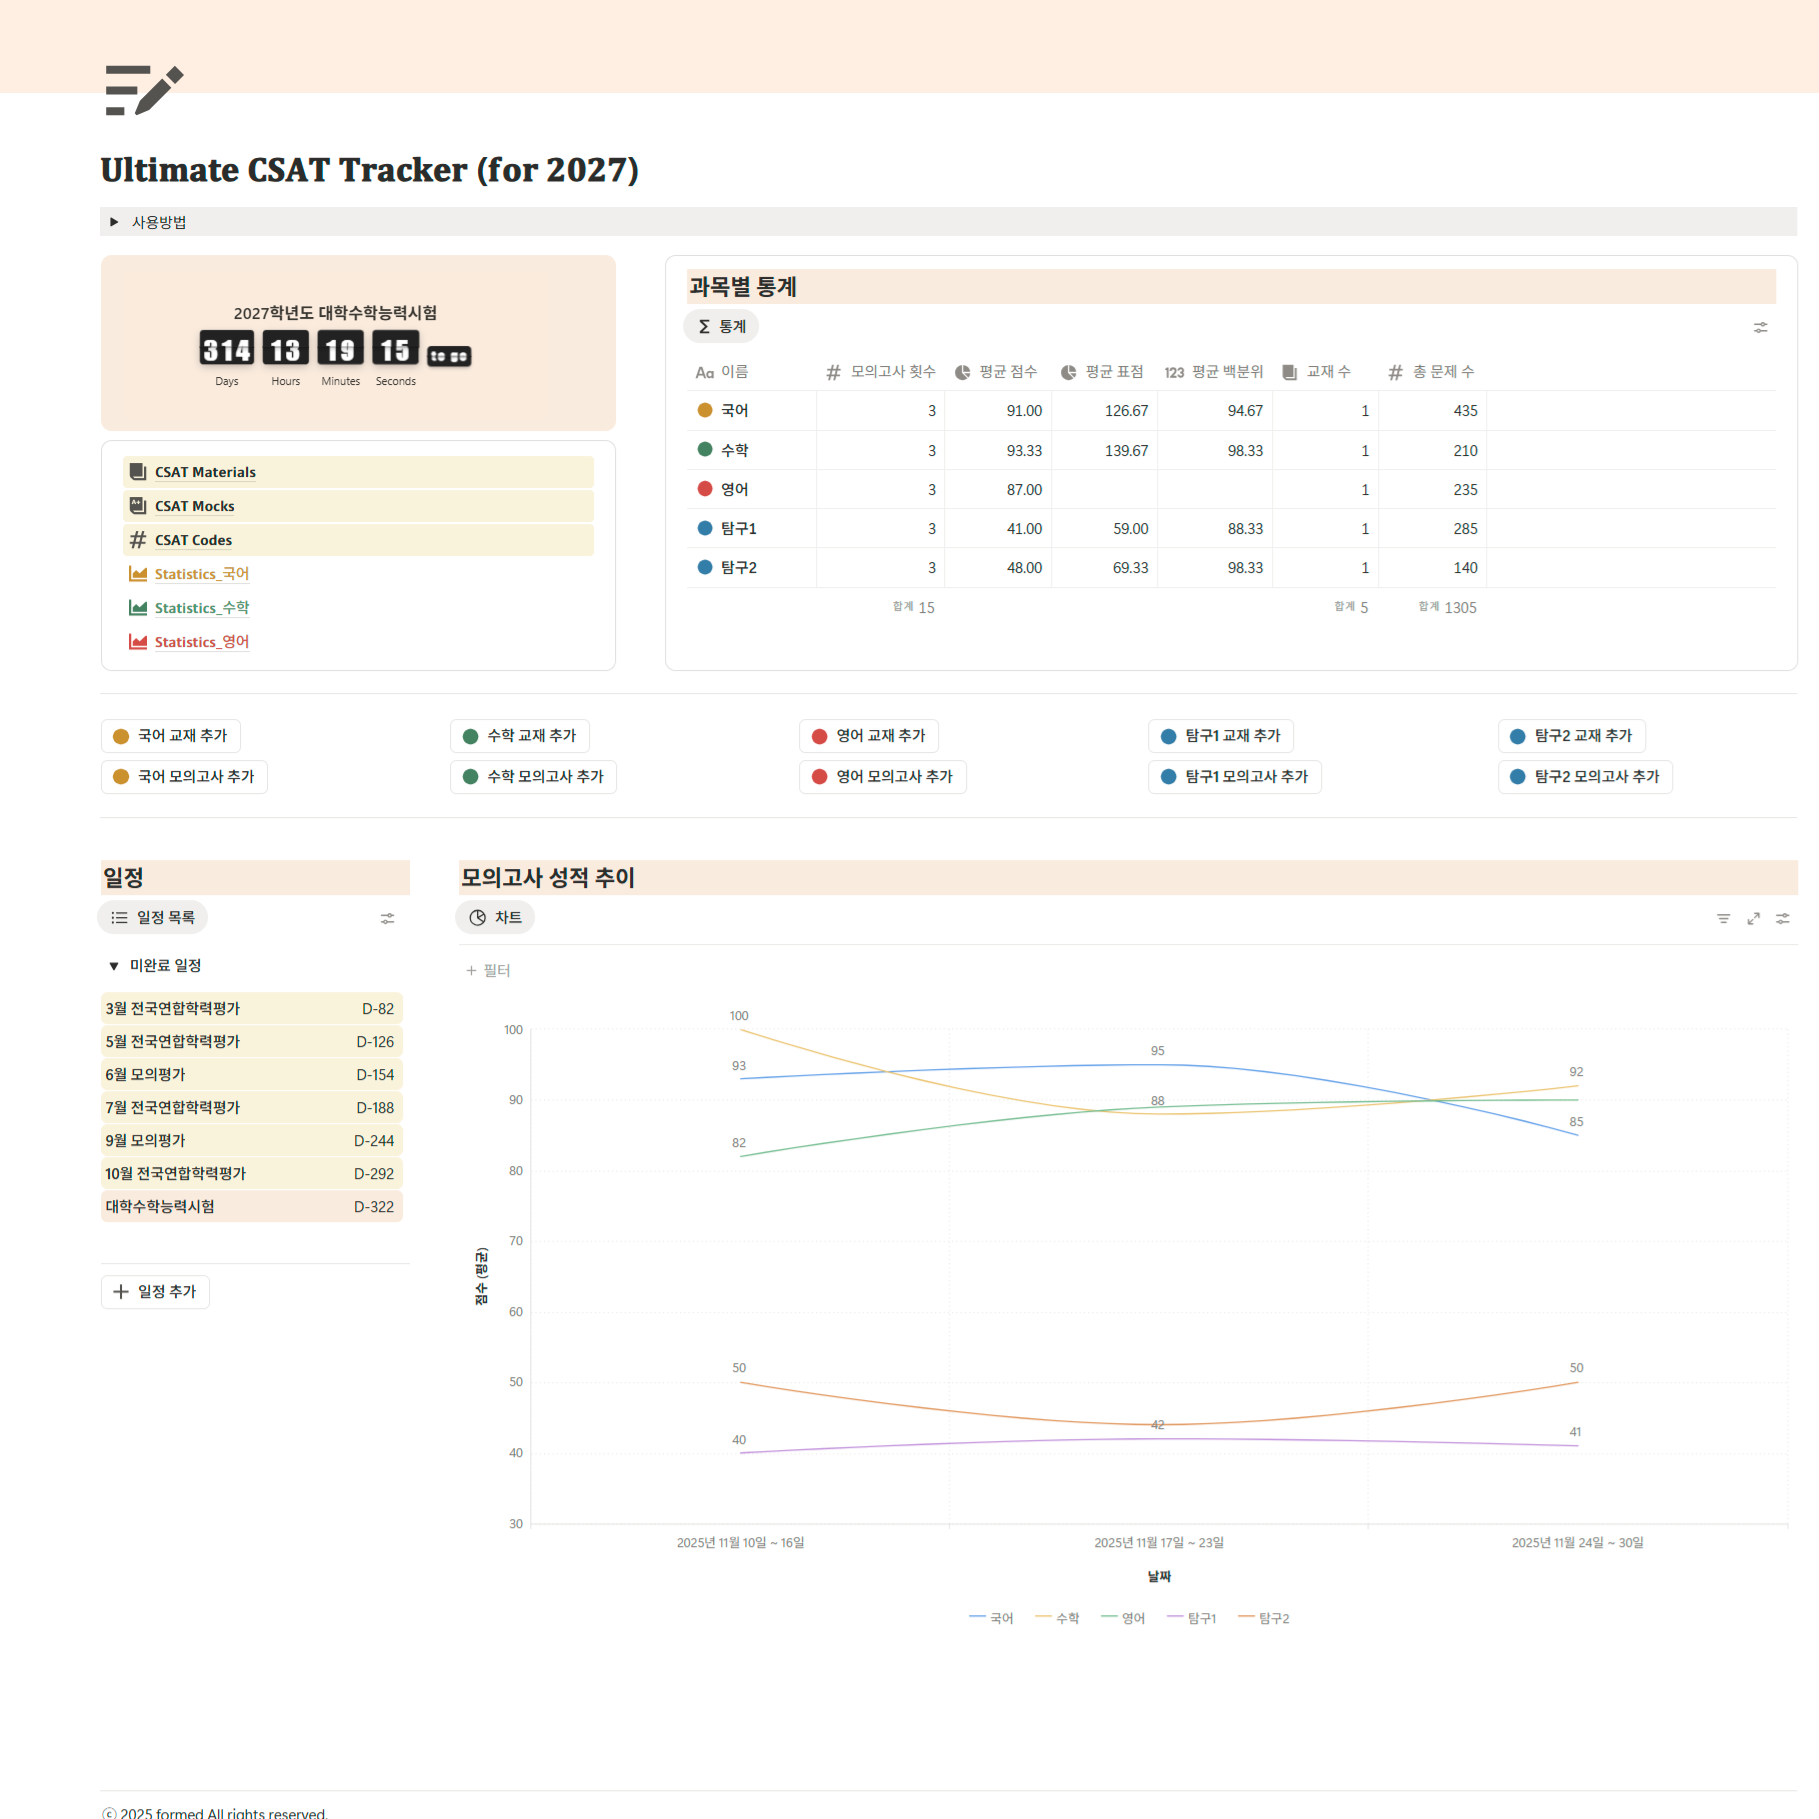The height and width of the screenshot is (1819, 1819).
Task: Open view settings icon in 과목별 통계
Action: pyautogui.click(x=1760, y=327)
